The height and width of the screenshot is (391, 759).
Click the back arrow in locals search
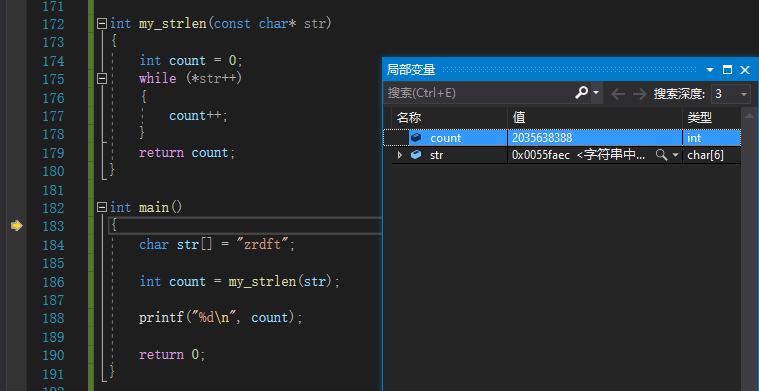click(618, 94)
